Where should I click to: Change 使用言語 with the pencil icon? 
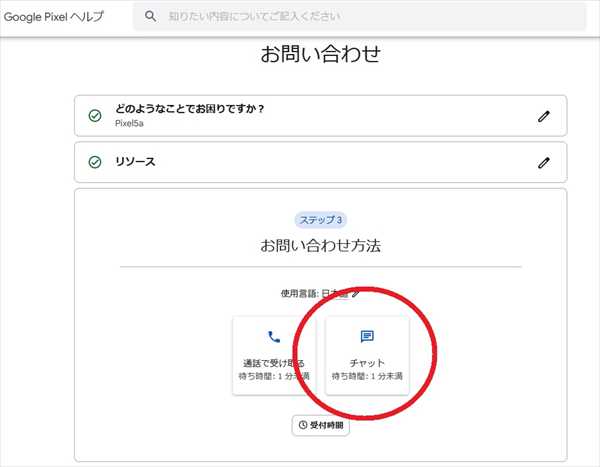(355, 294)
